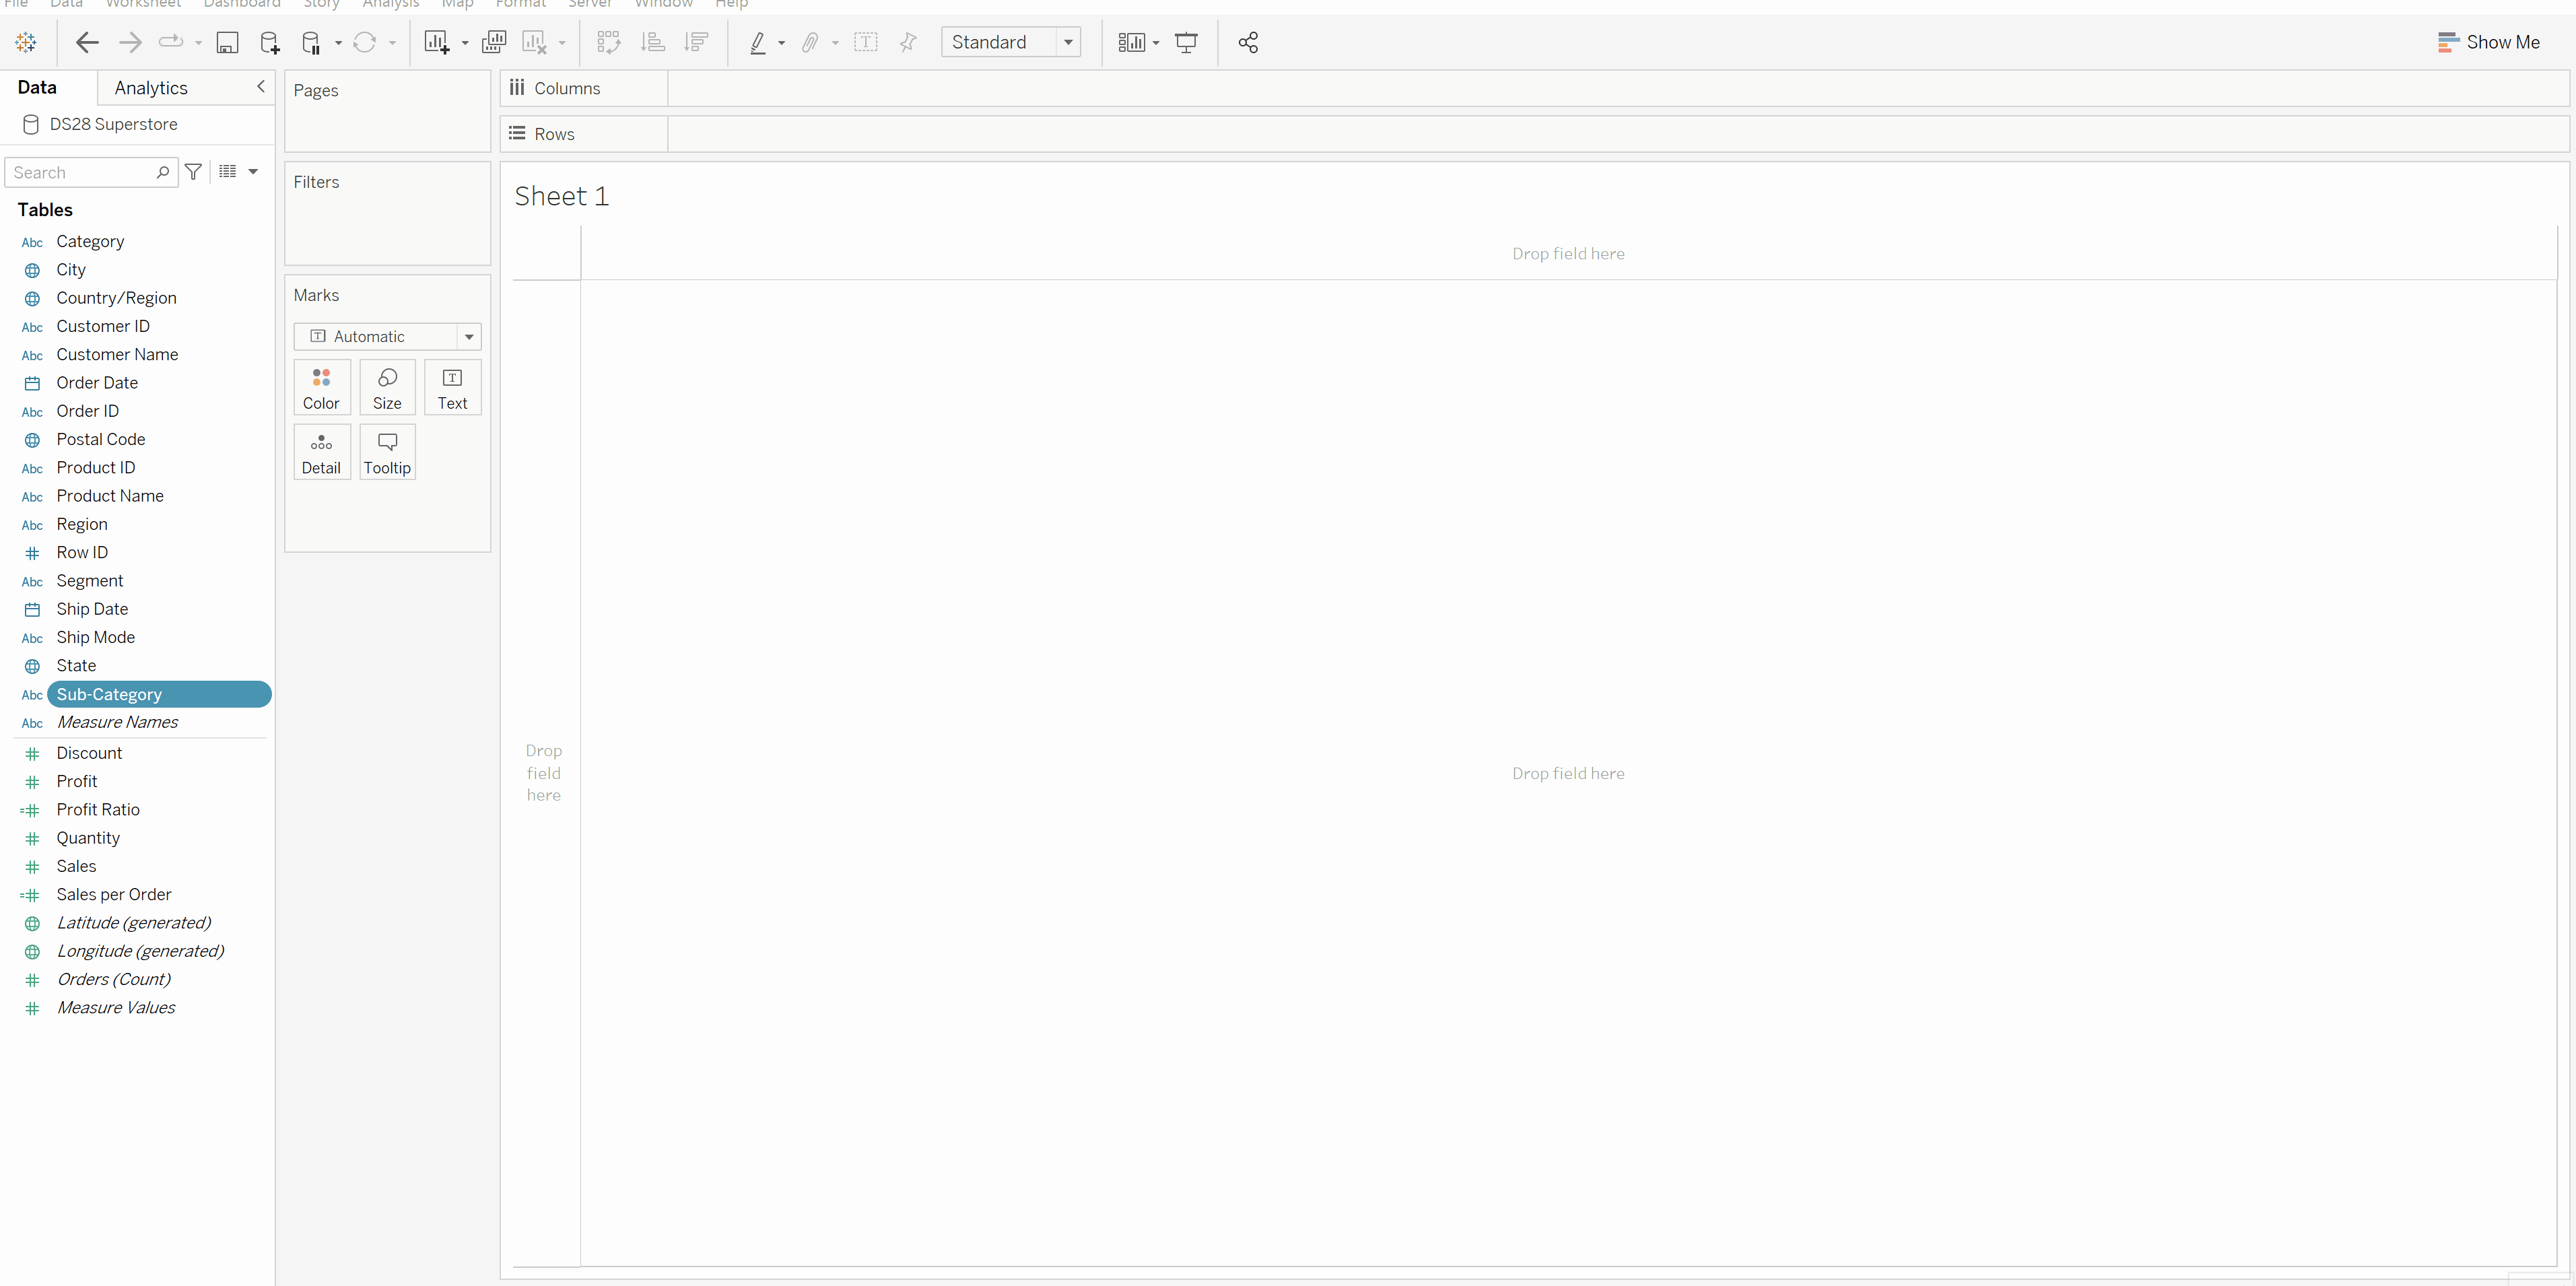The height and width of the screenshot is (1286, 2576).
Task: Click the Tooltip marks button
Action: click(387, 452)
